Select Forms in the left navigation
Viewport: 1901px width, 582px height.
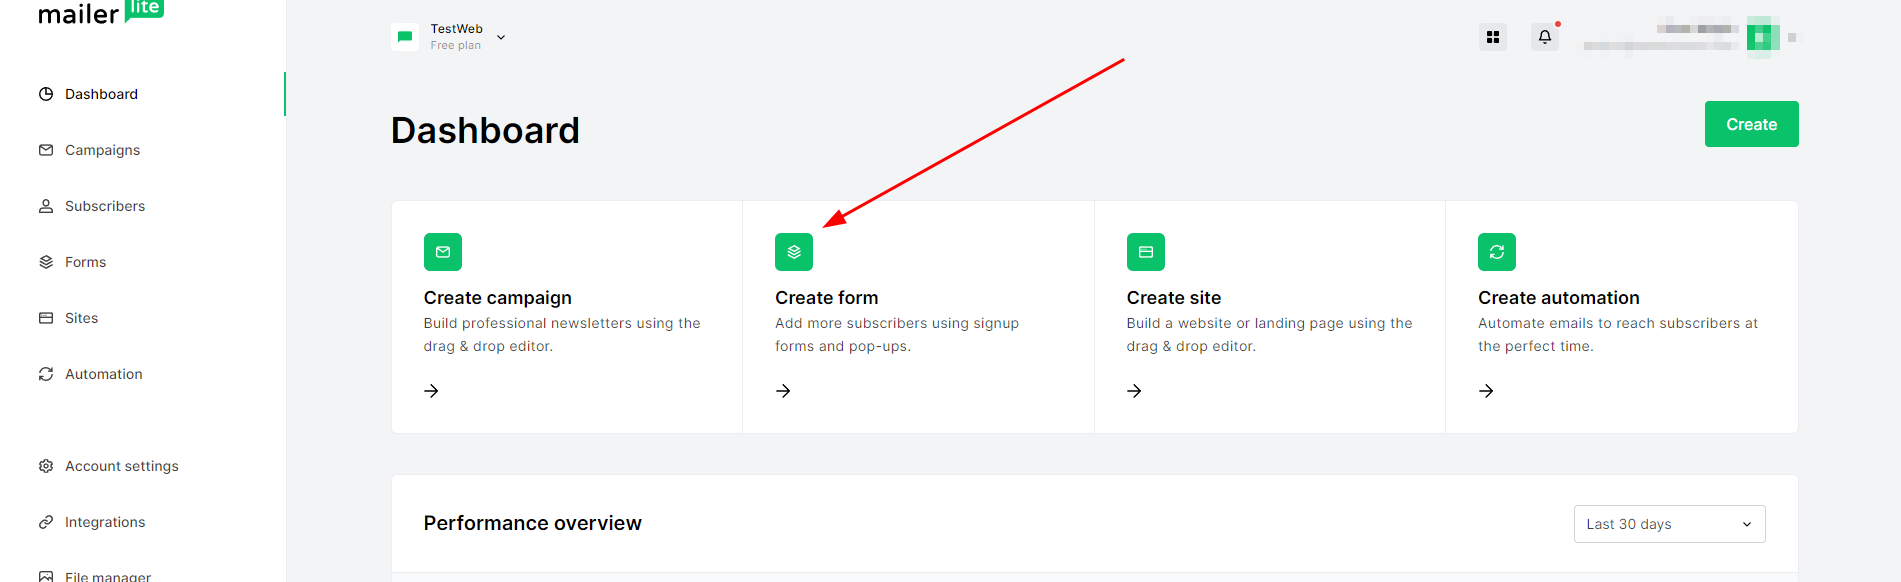[85, 262]
